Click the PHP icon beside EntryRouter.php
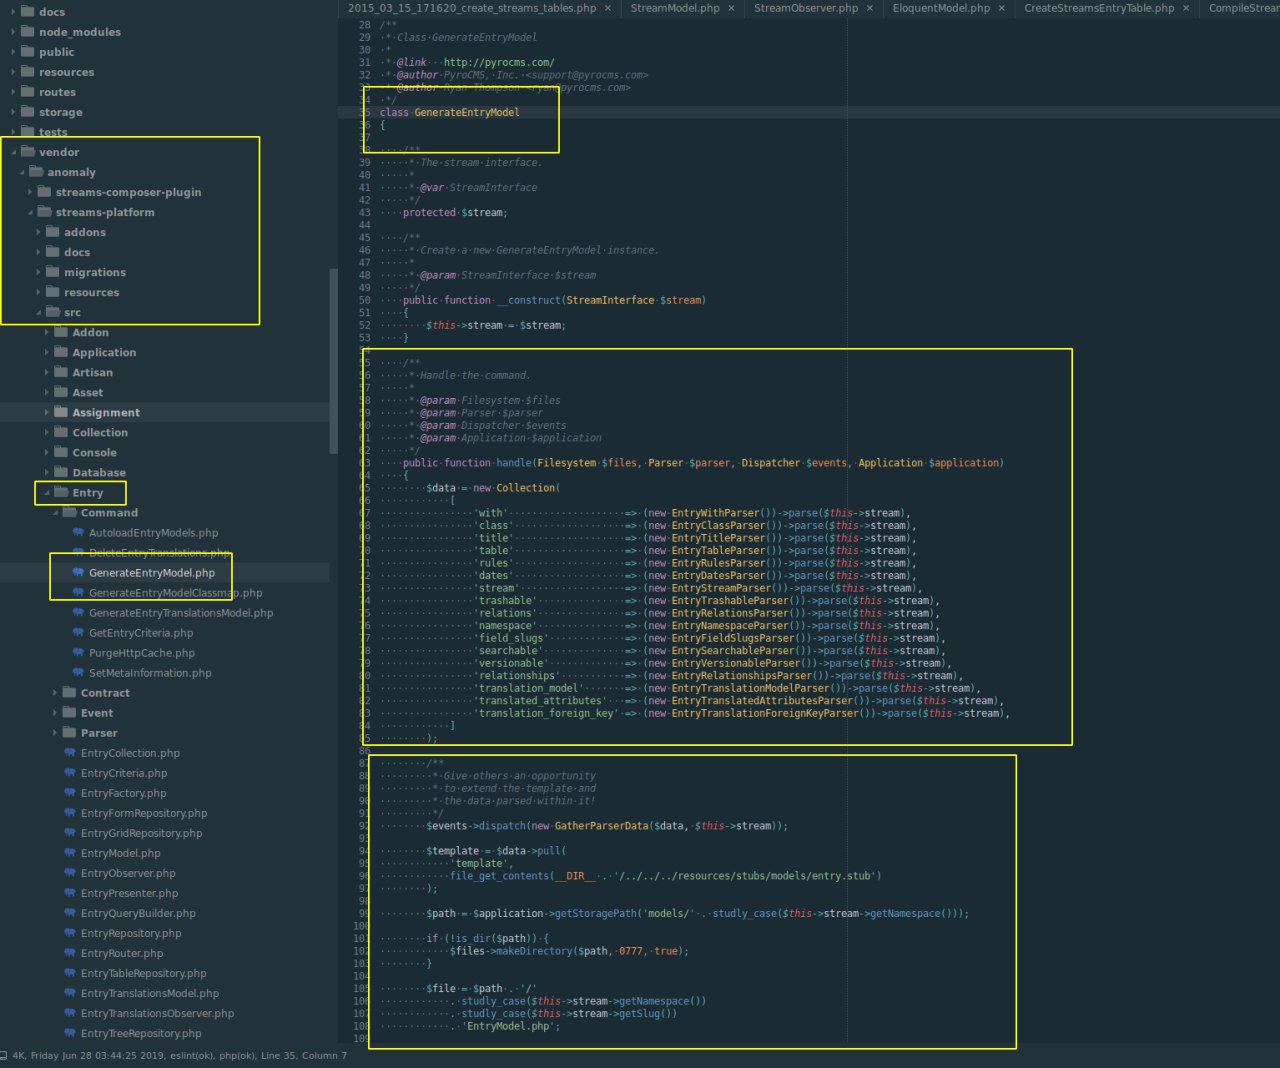This screenshot has height=1068, width=1280. coord(70,953)
